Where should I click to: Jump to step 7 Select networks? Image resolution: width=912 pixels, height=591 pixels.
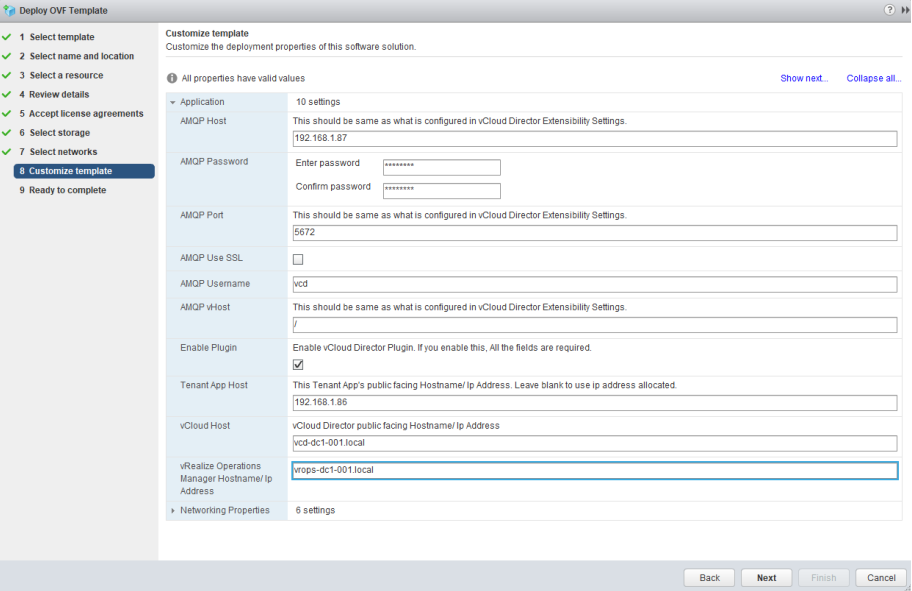pyautogui.click(x=63, y=152)
